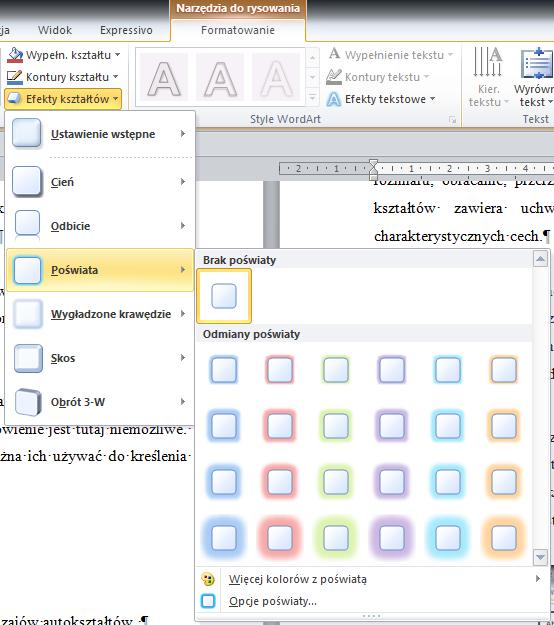
Task: Select the Formatowanie tab
Action: coord(238,30)
